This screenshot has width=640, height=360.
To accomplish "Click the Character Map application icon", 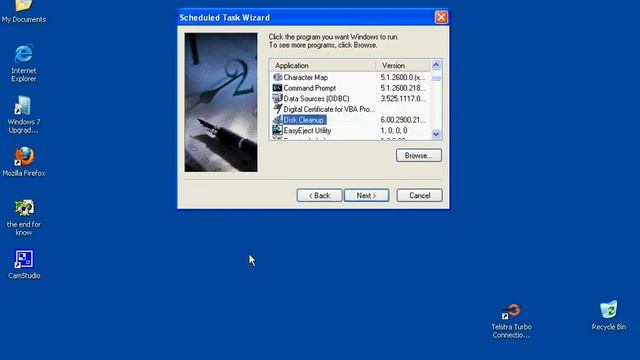I will click(278, 77).
